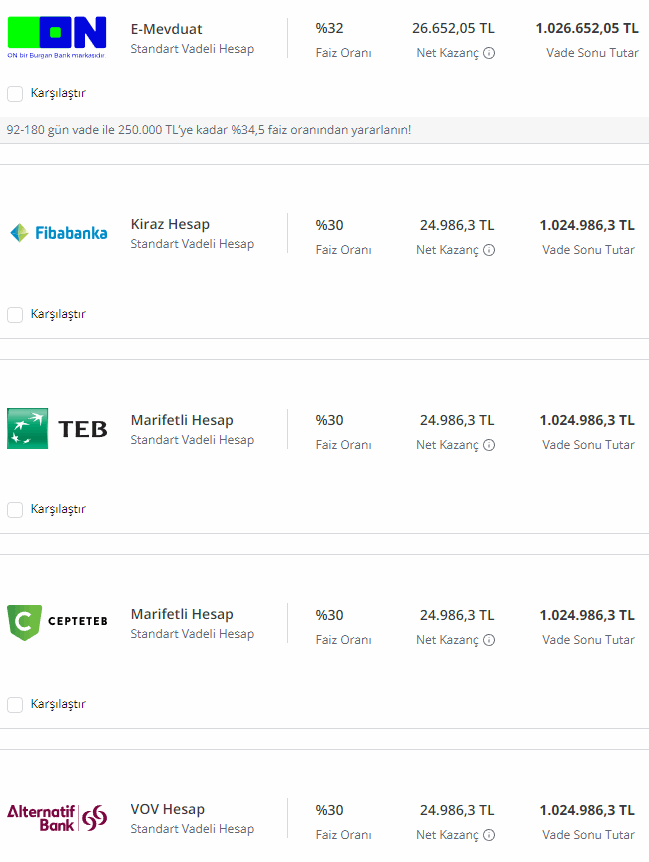This screenshot has height=862, width=649.
Task: Tick Karşılaştır checkbox under Fibabanka
Action: (x=15, y=315)
